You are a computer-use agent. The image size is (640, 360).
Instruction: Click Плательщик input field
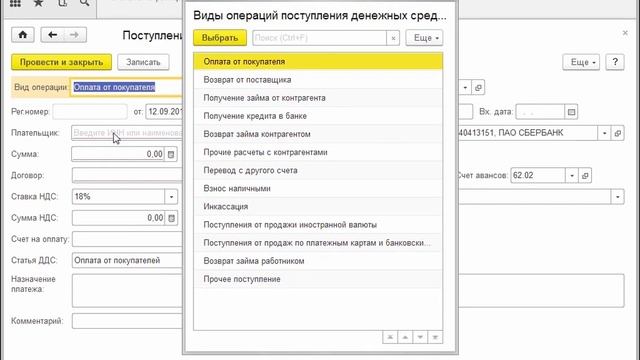pos(127,133)
